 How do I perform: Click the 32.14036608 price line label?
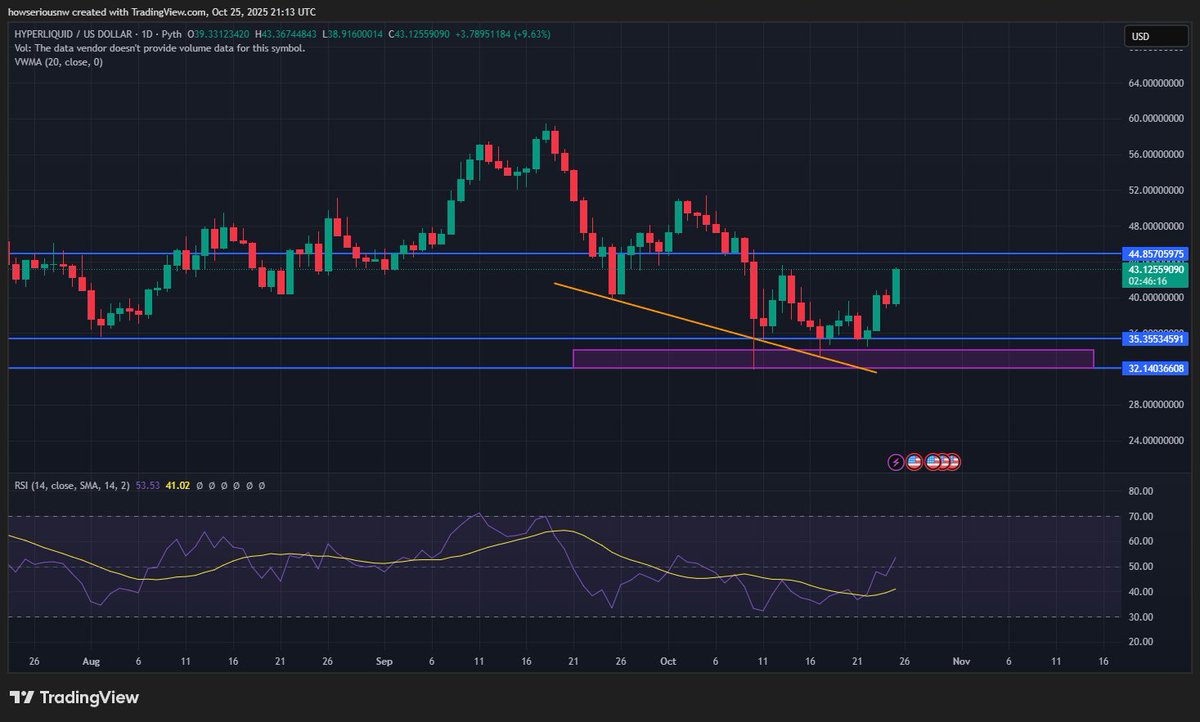click(x=1156, y=369)
